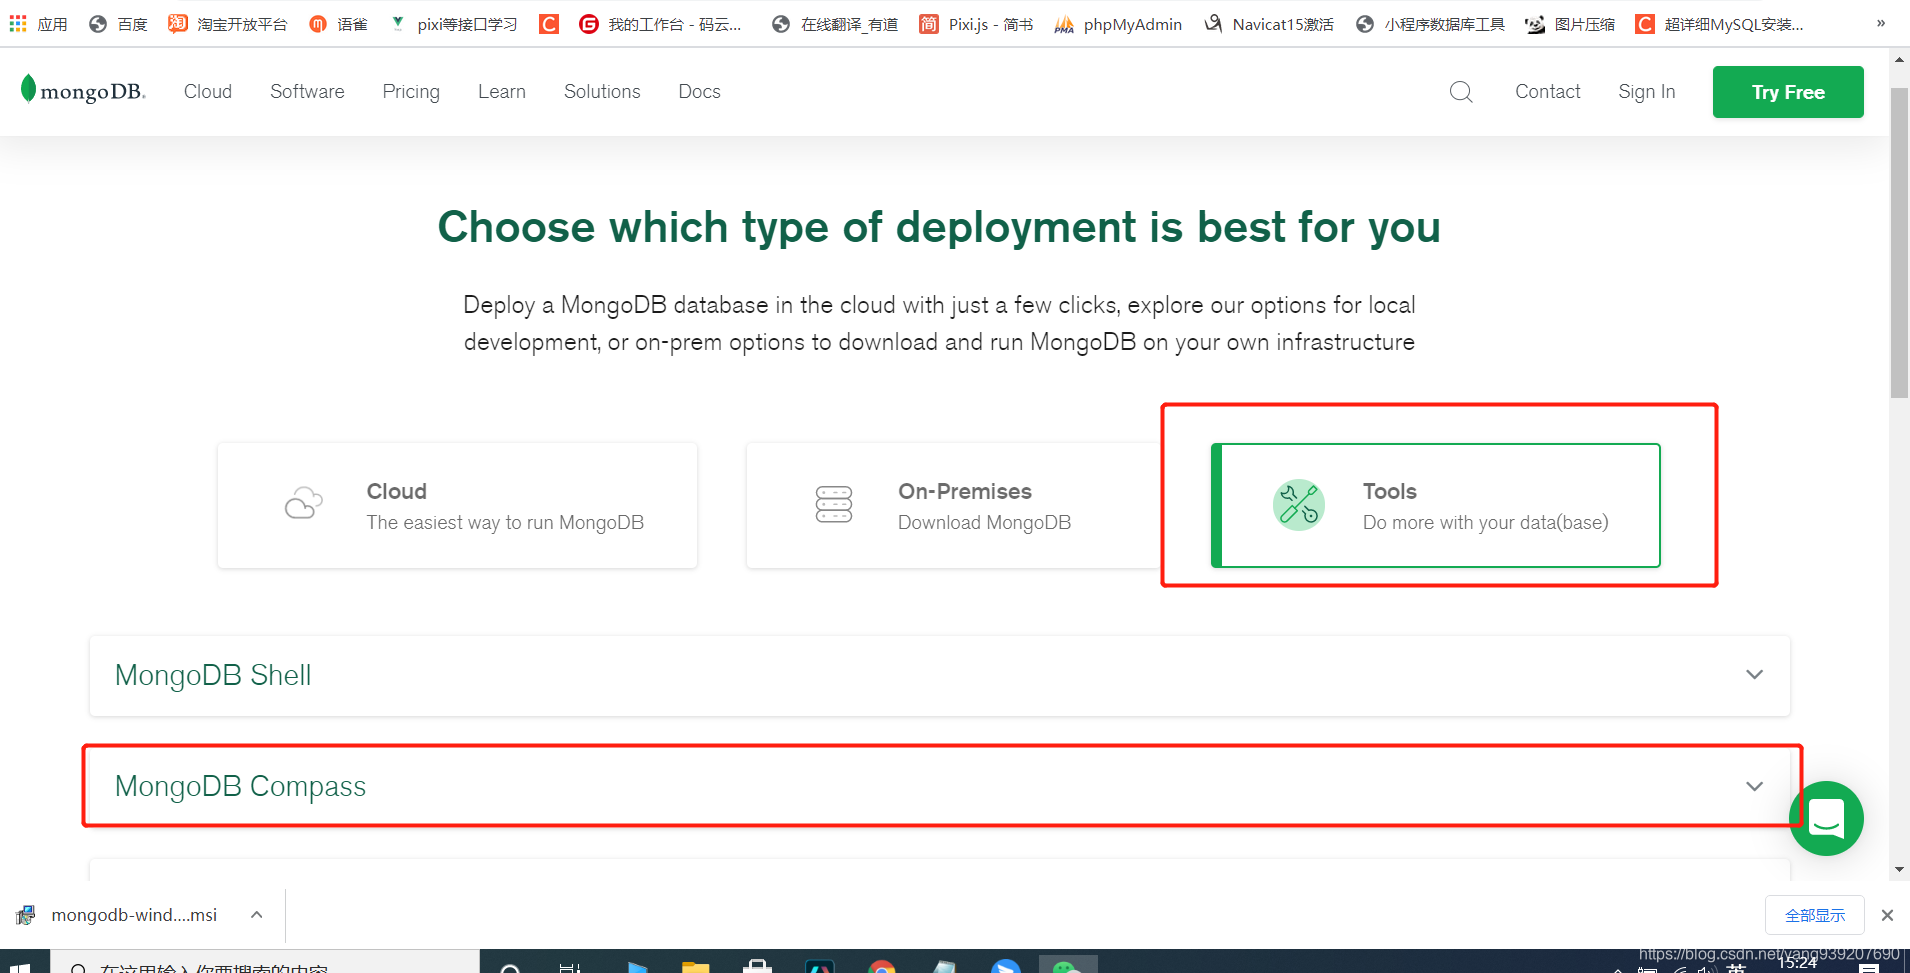This screenshot has width=1910, height=973.
Task: Open the Software navigation menu
Action: tap(307, 92)
